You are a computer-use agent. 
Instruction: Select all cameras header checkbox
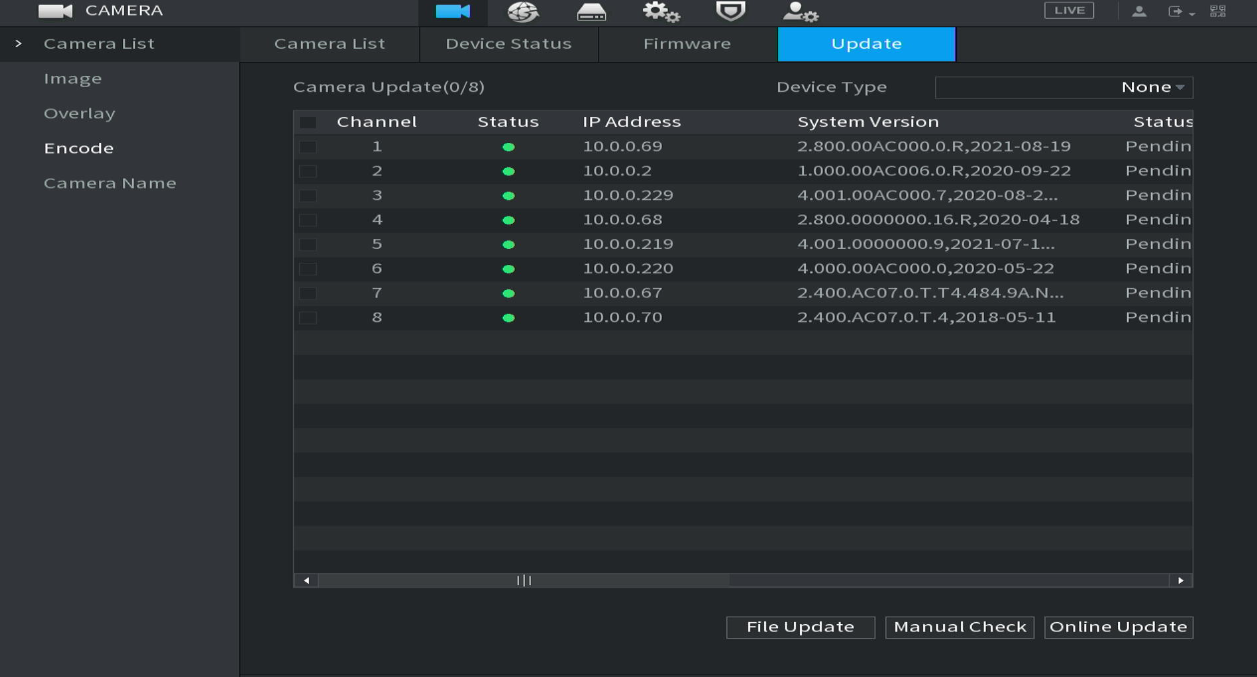(308, 123)
